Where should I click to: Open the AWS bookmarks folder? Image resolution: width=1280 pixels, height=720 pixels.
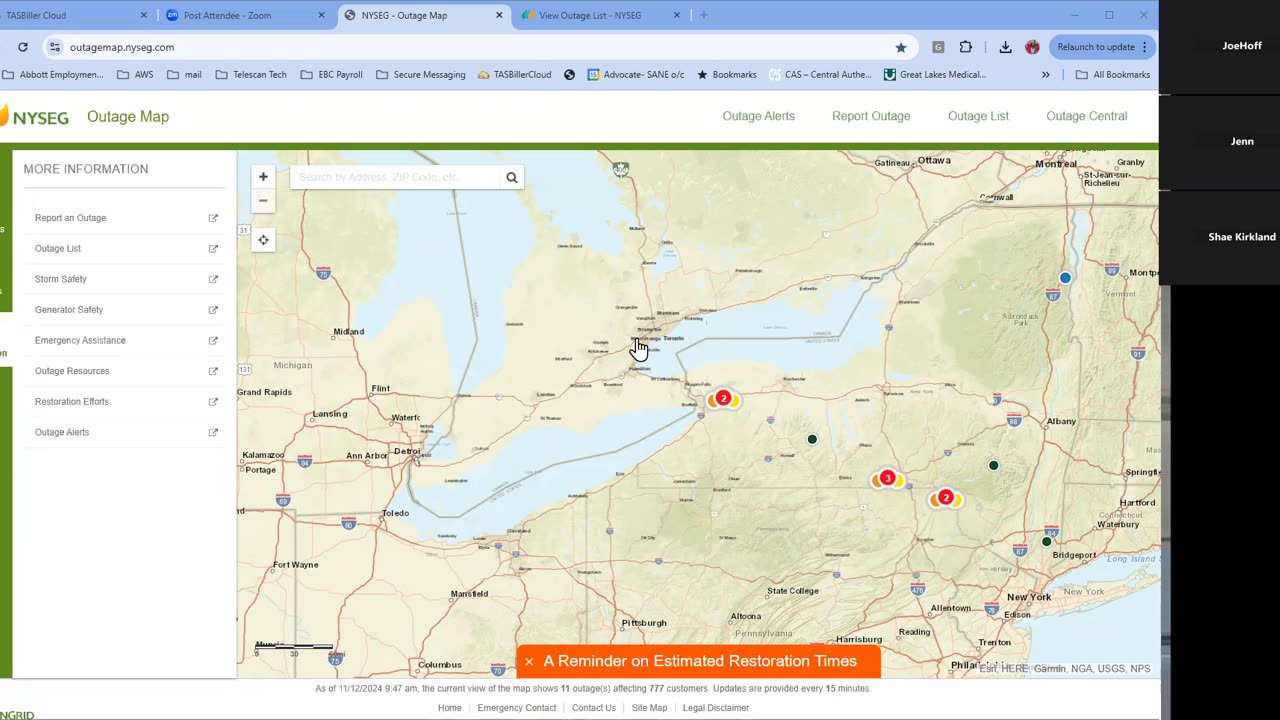point(135,75)
